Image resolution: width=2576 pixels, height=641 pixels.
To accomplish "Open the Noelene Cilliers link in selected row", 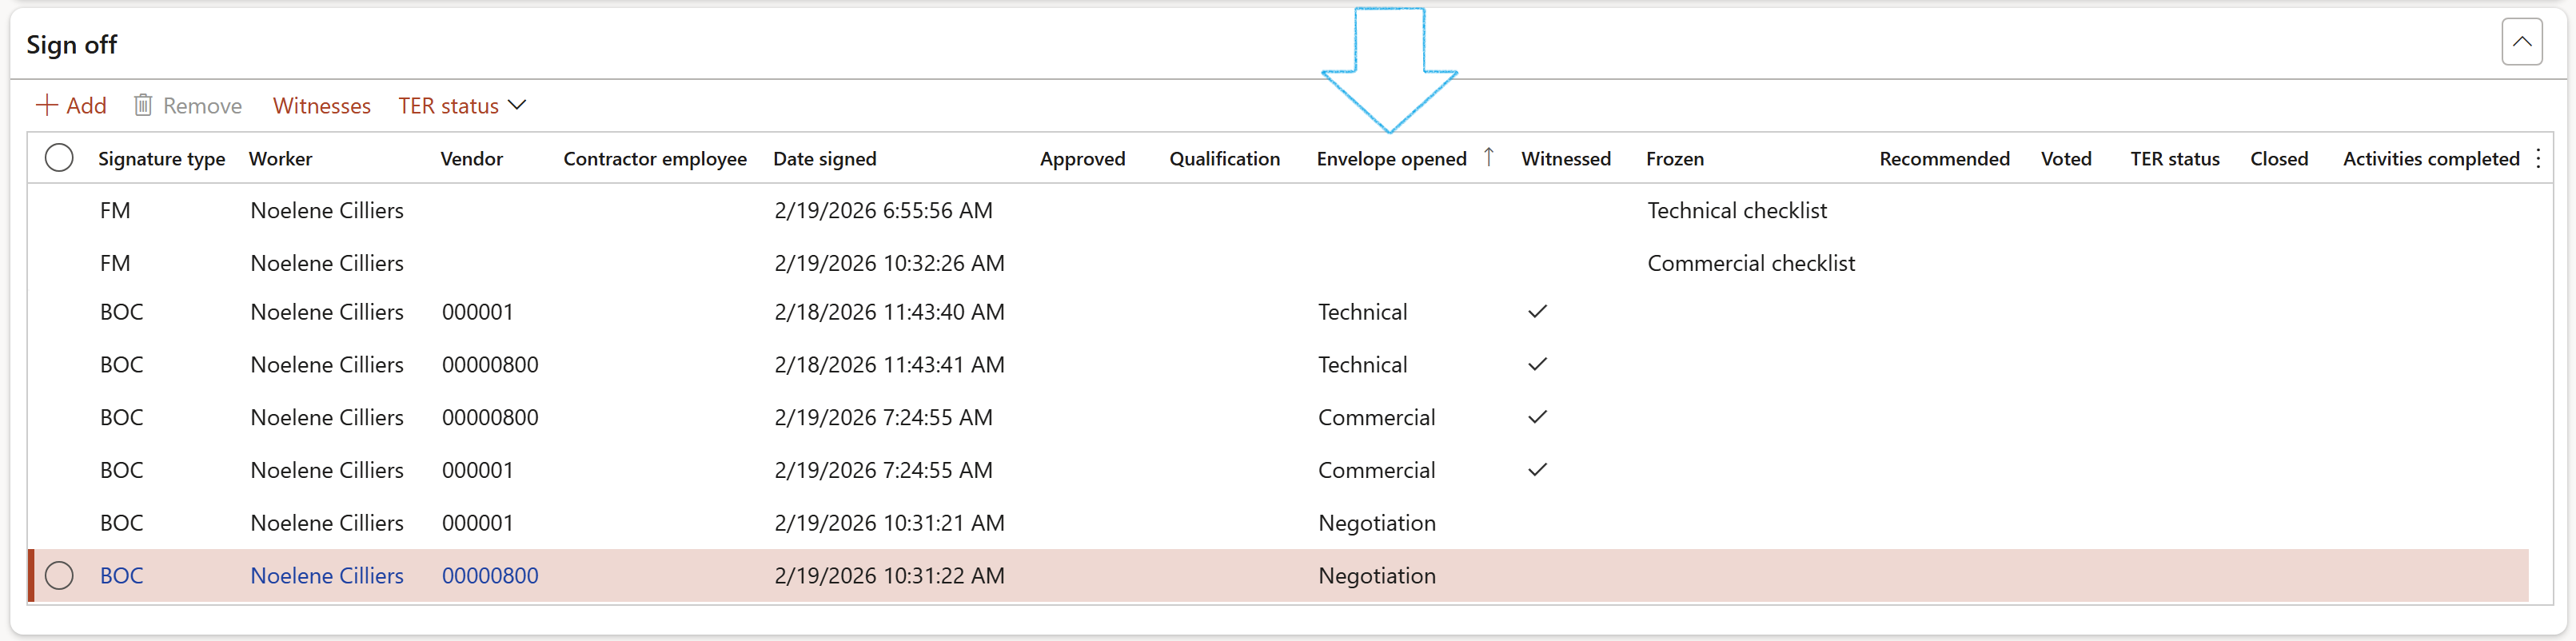I will point(326,576).
